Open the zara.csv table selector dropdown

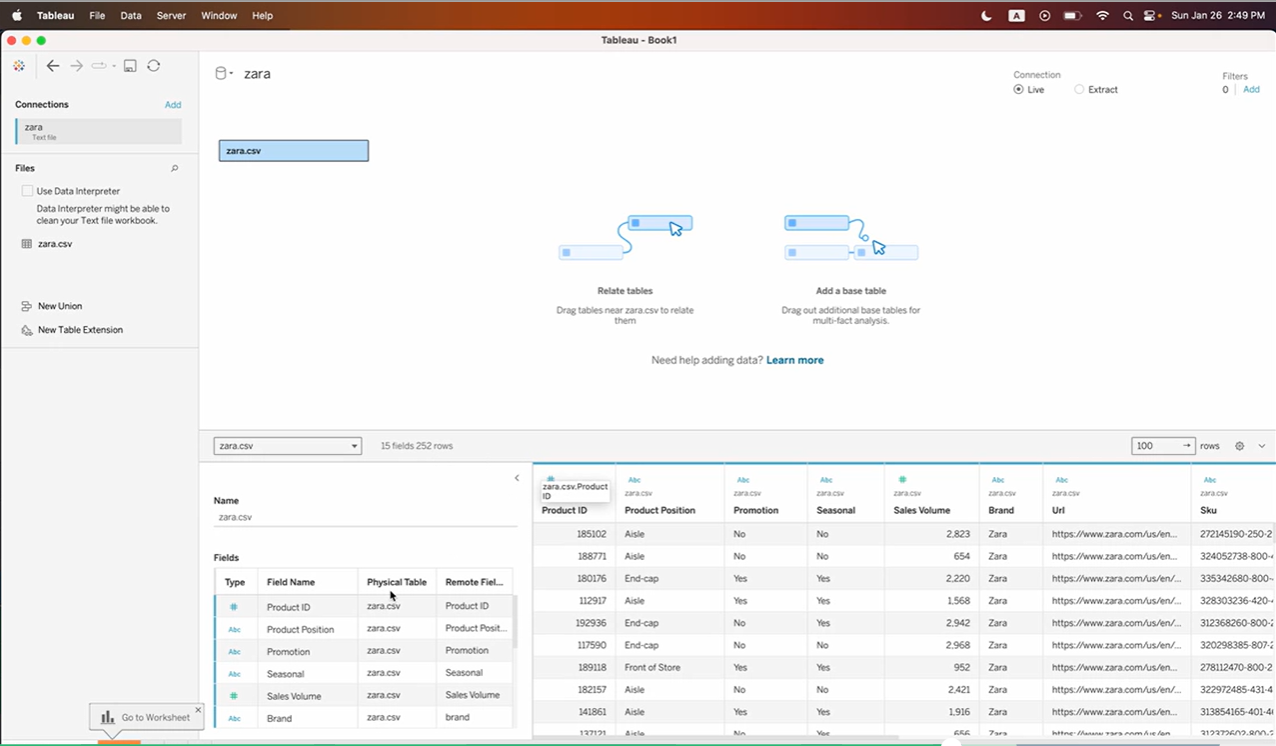tap(287, 446)
